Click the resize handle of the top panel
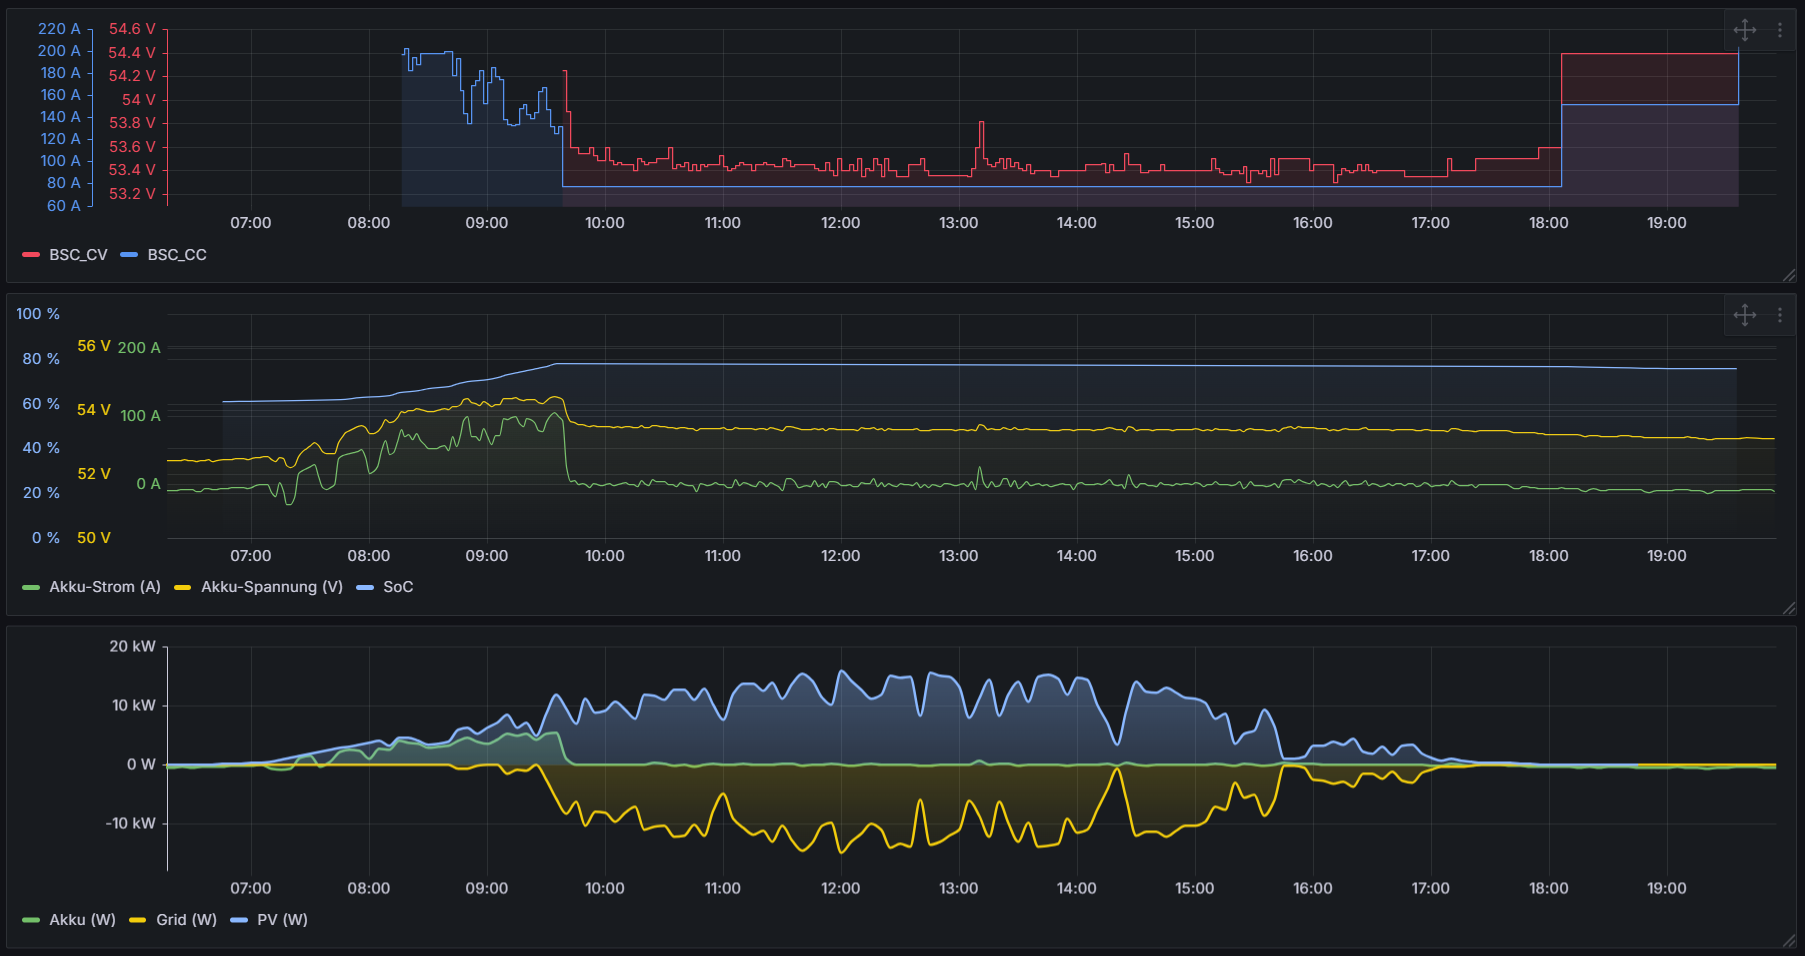 click(x=1790, y=276)
